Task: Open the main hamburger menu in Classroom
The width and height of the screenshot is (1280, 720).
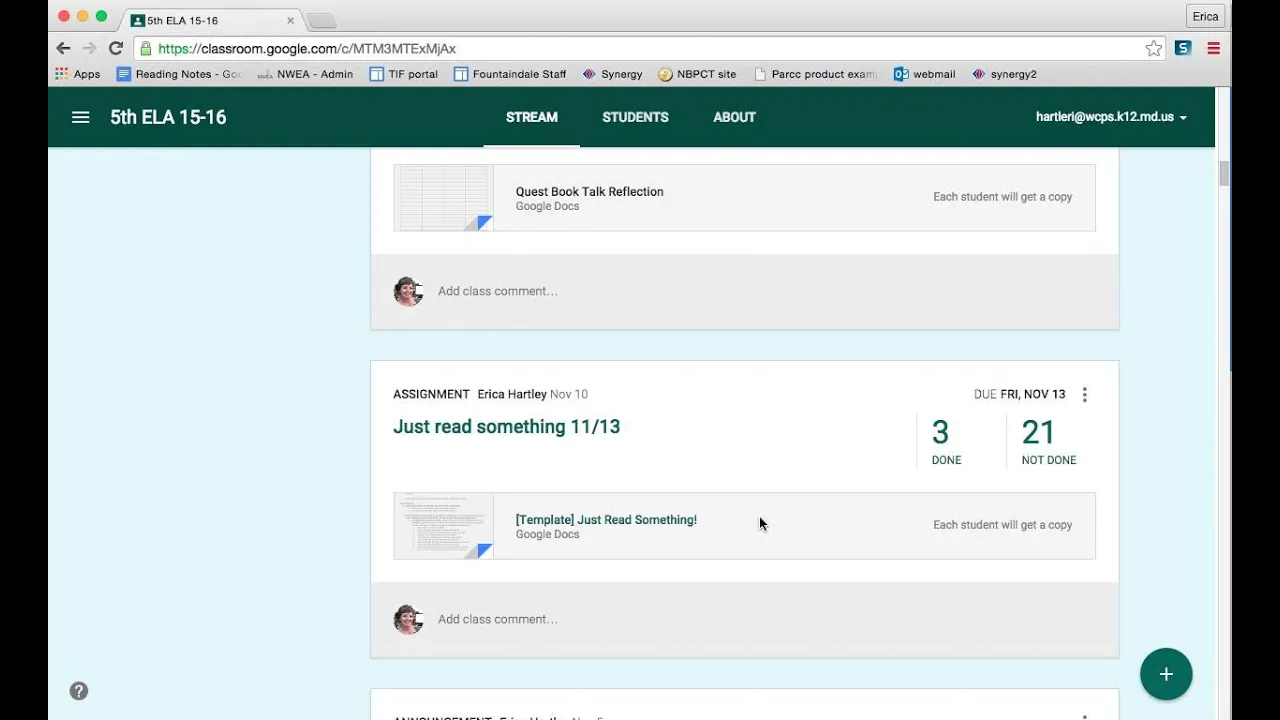Action: coord(81,117)
